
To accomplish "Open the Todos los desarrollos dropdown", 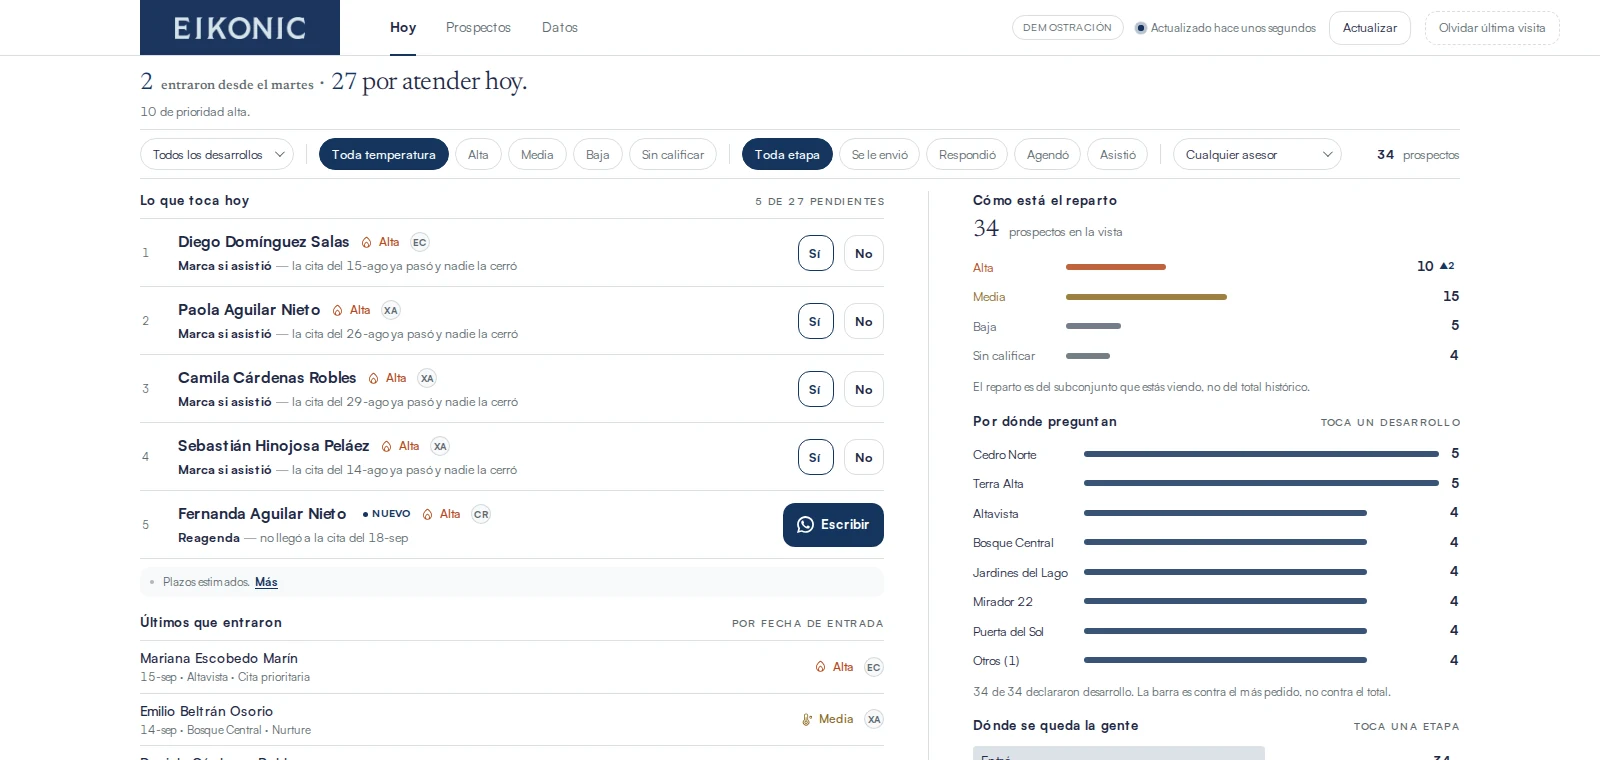I will point(217,154).
